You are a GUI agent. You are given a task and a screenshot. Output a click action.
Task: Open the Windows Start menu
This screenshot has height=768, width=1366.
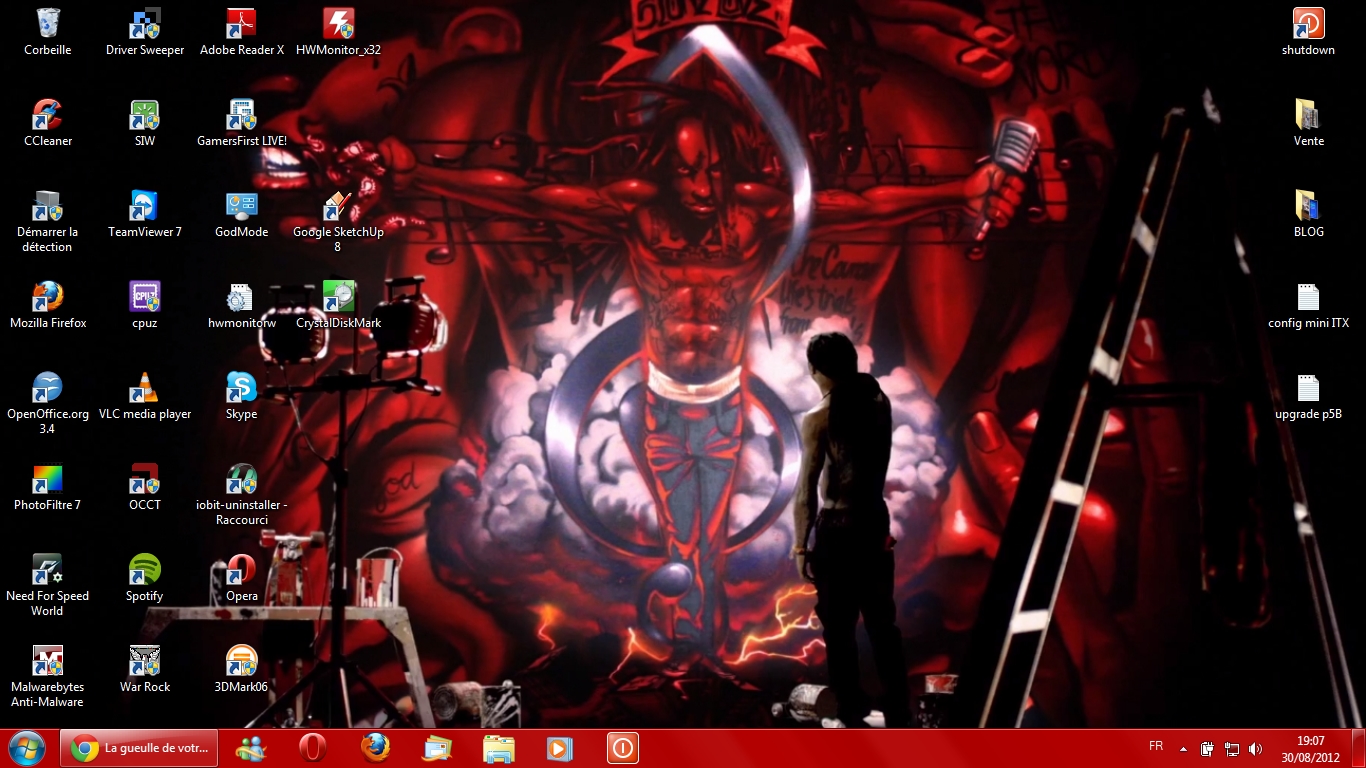click(27, 748)
